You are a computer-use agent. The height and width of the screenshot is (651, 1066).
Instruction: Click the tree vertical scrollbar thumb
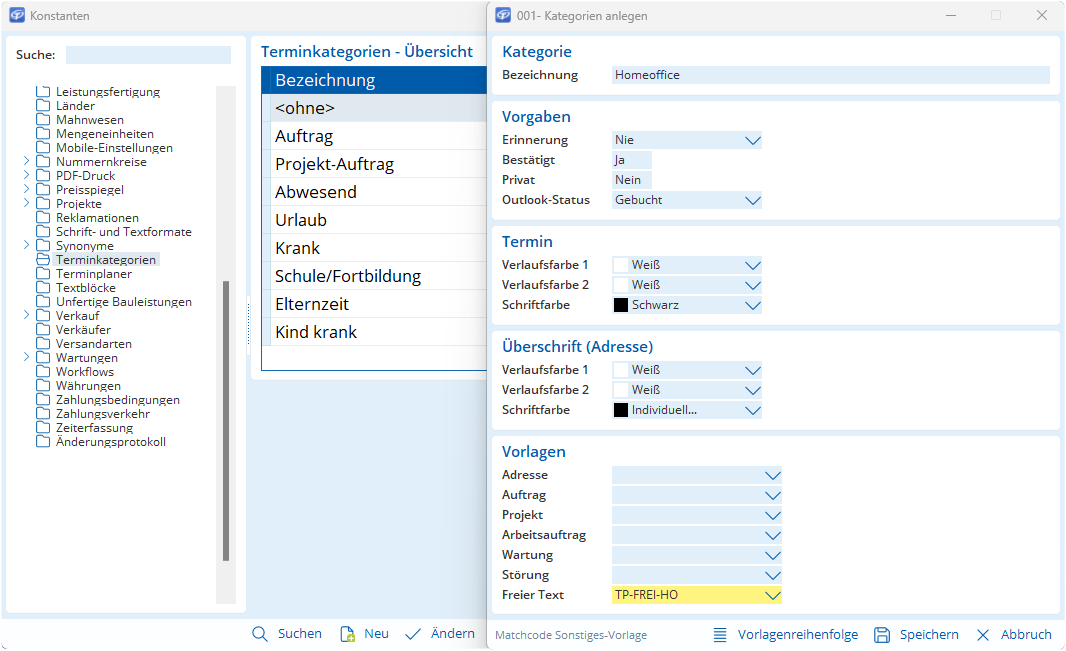pos(226,421)
